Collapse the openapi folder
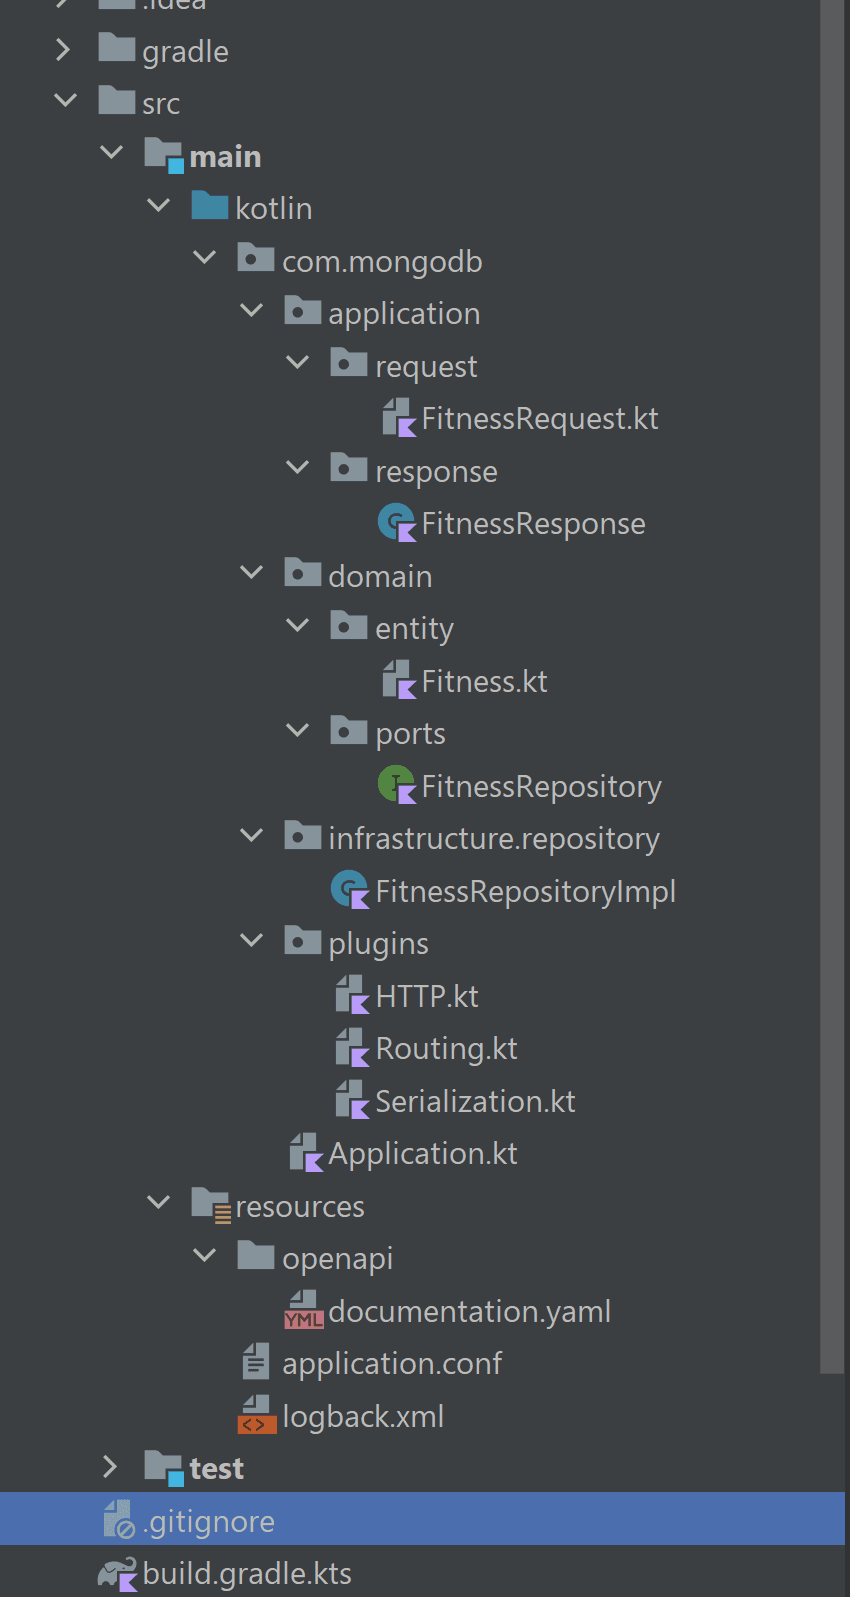The image size is (850, 1597). point(204,1256)
